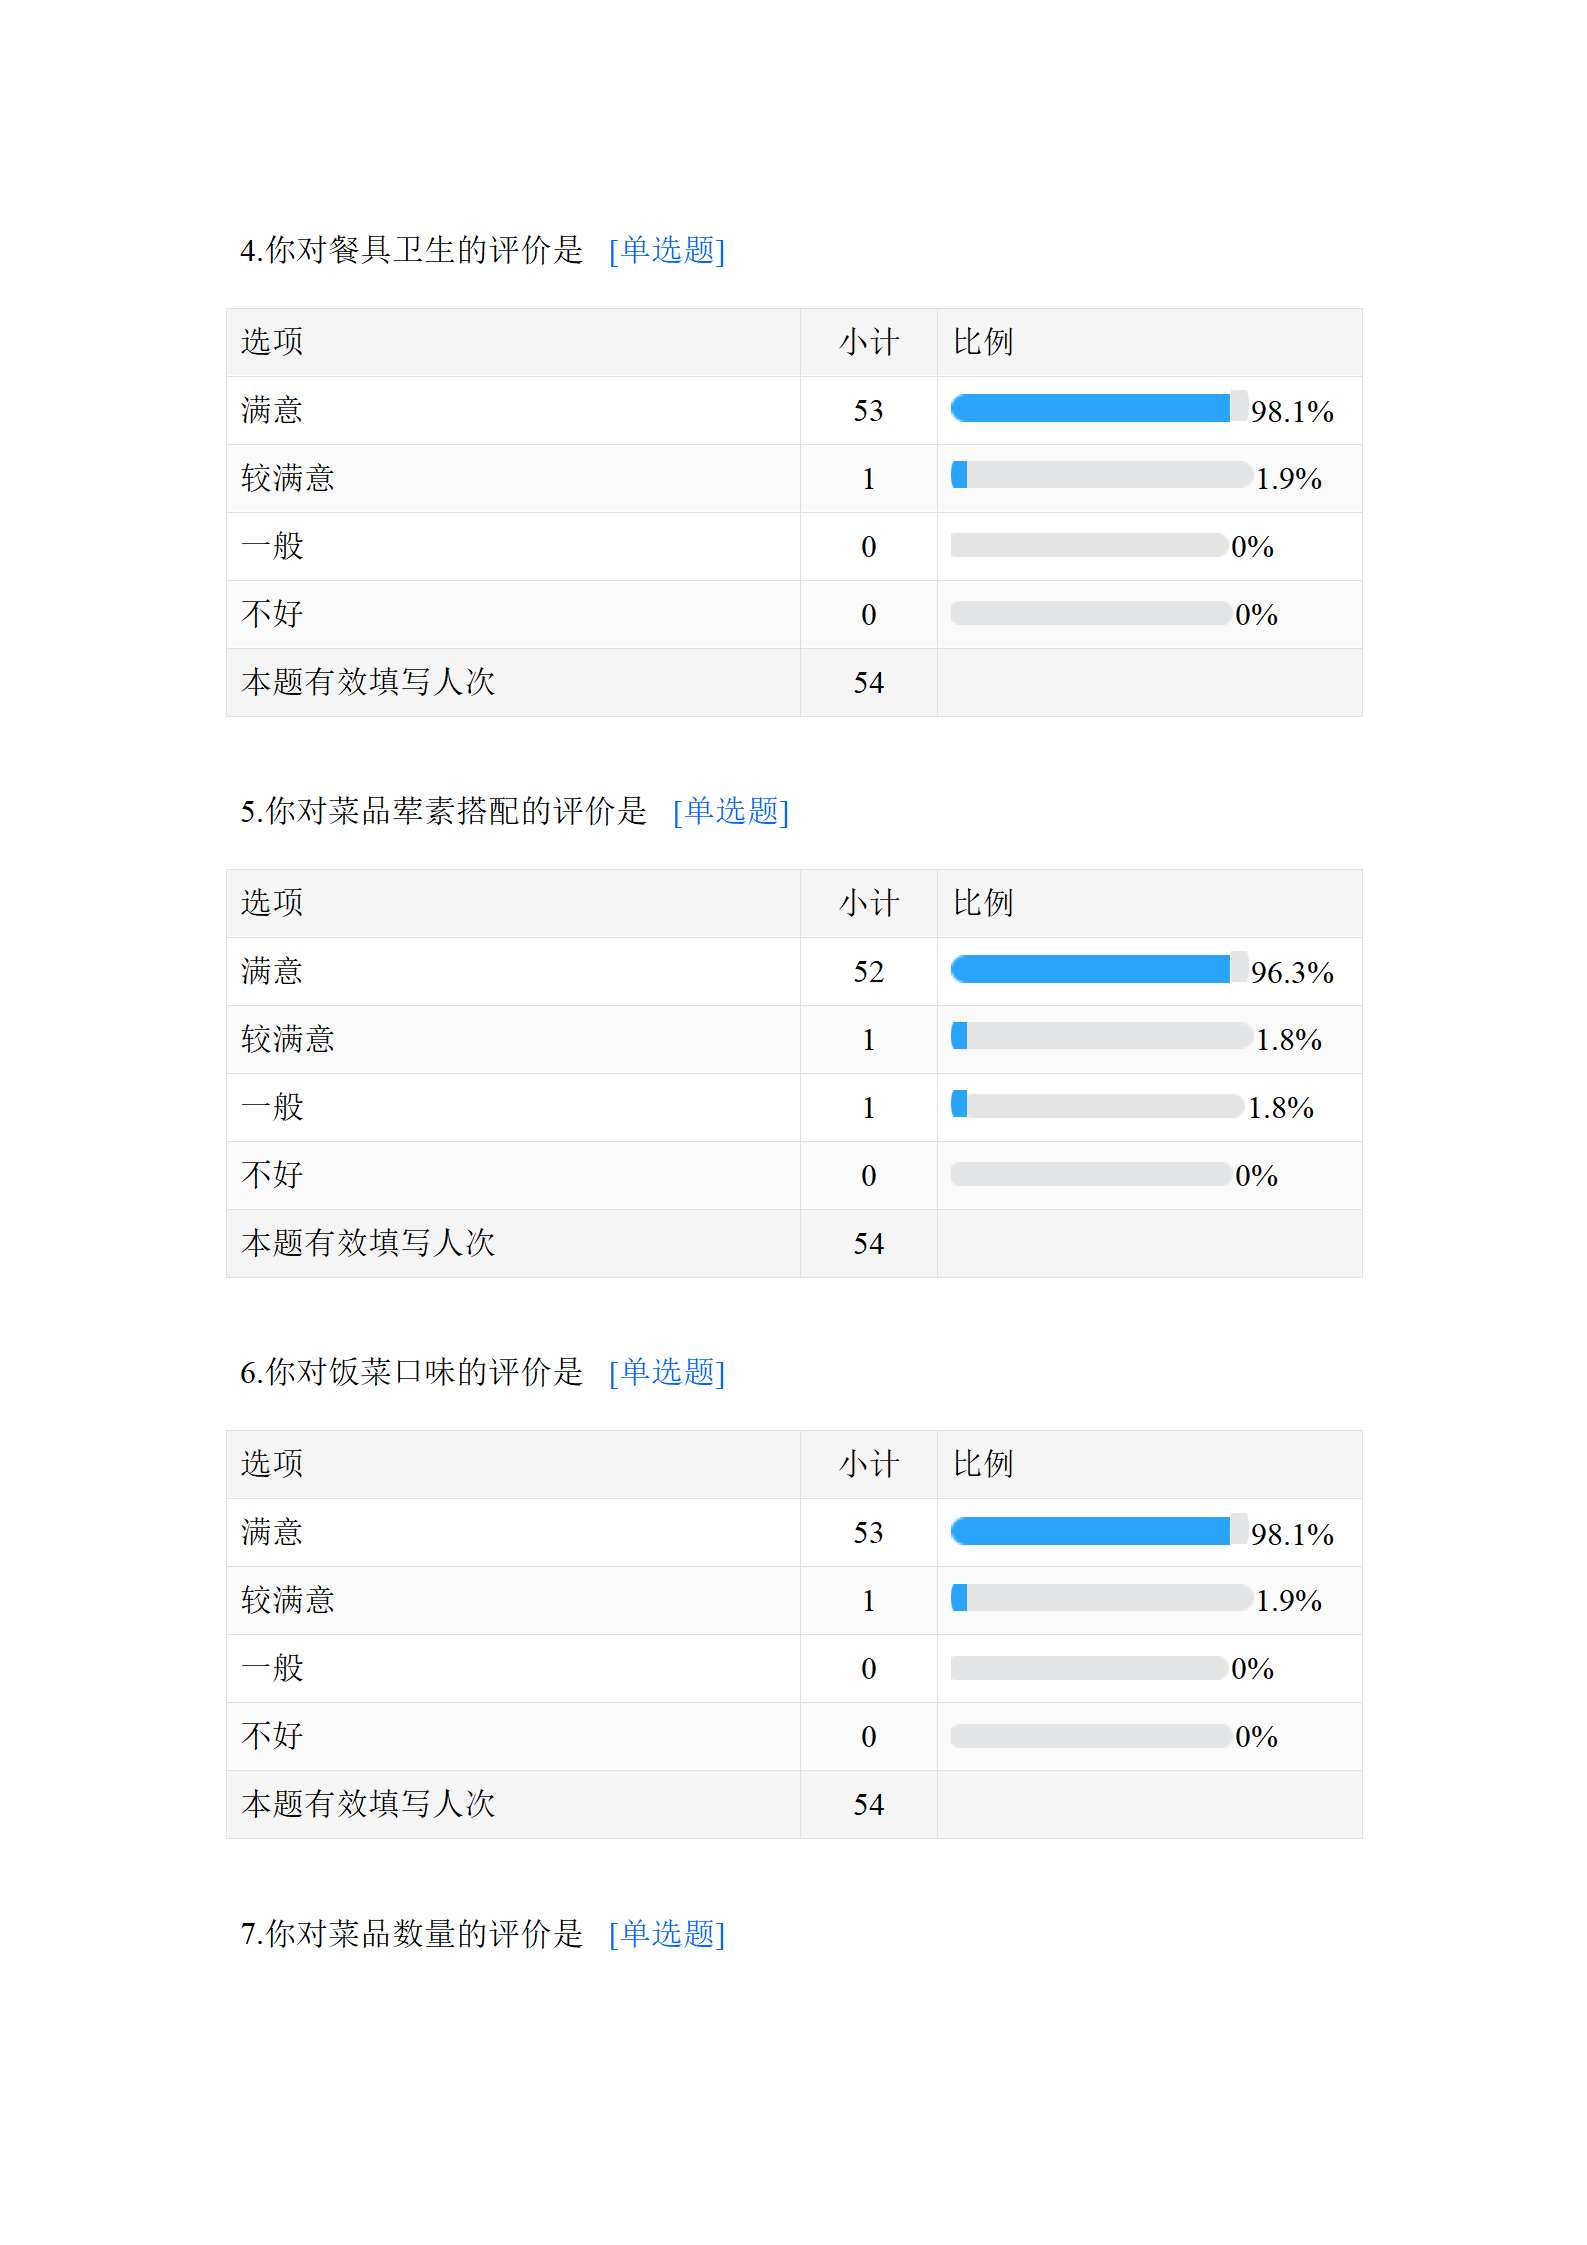Click the total 54 in question 6 table
This screenshot has width=1587, height=2245.
point(868,1805)
